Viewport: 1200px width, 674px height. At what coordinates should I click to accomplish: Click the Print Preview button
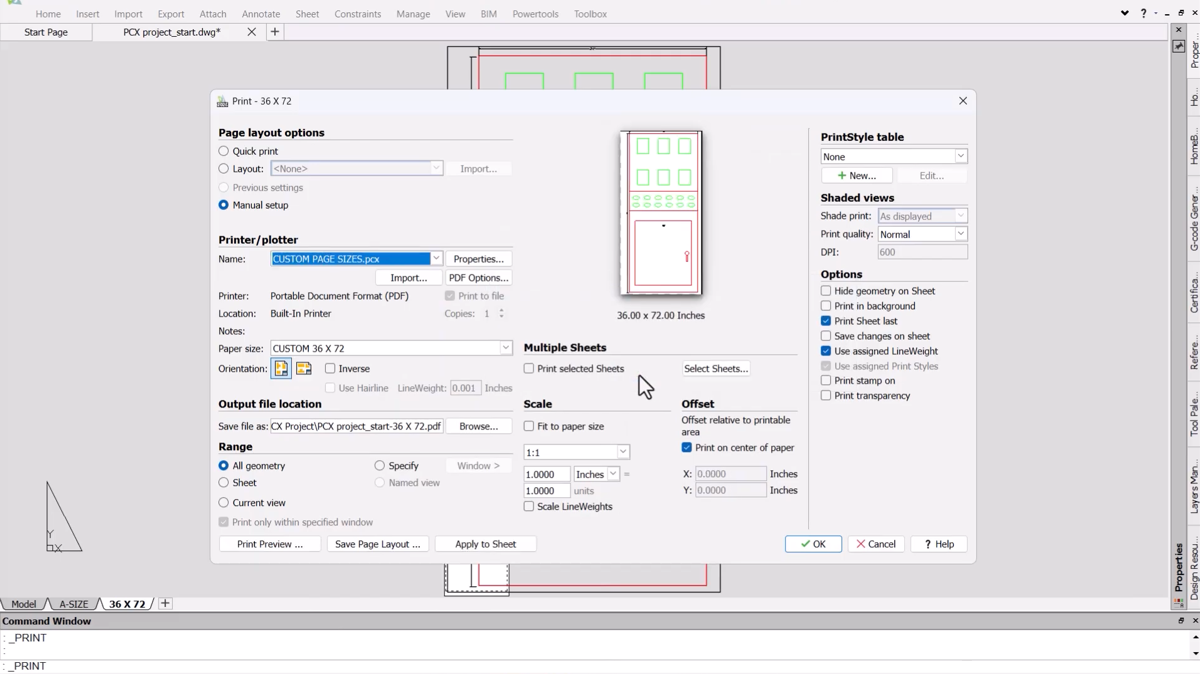coord(269,544)
